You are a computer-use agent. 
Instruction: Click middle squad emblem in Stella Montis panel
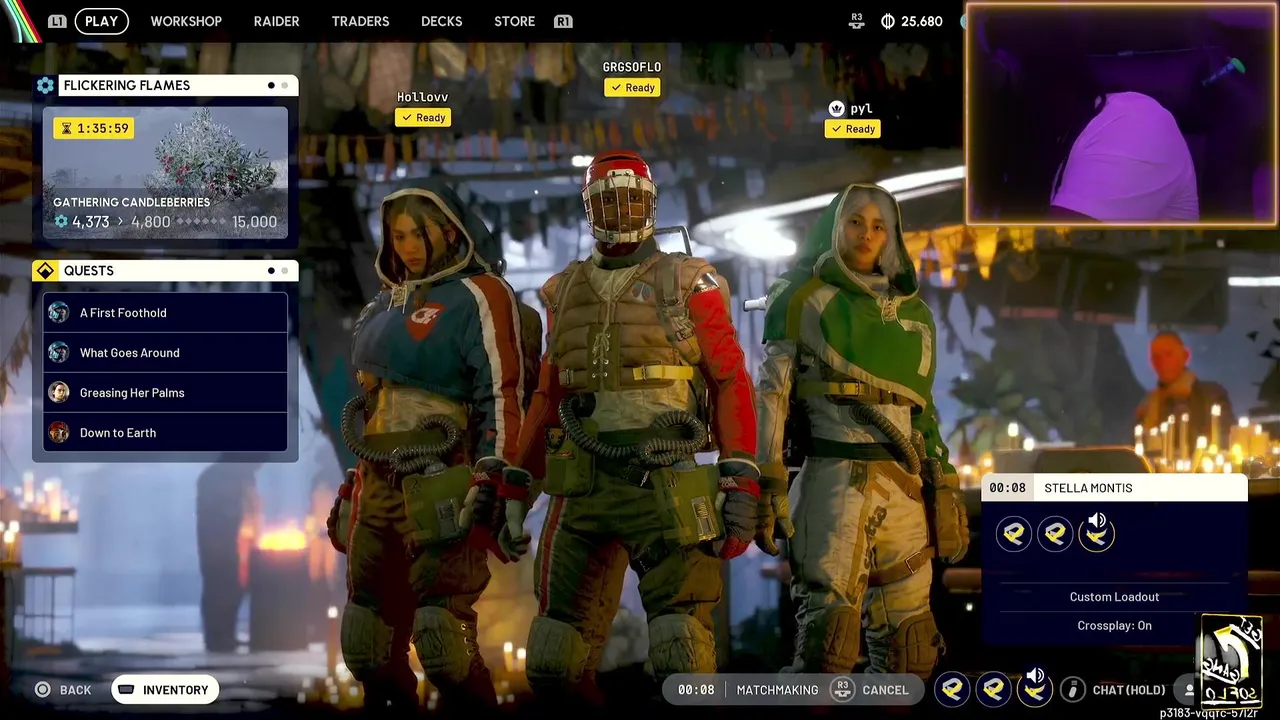1055,534
